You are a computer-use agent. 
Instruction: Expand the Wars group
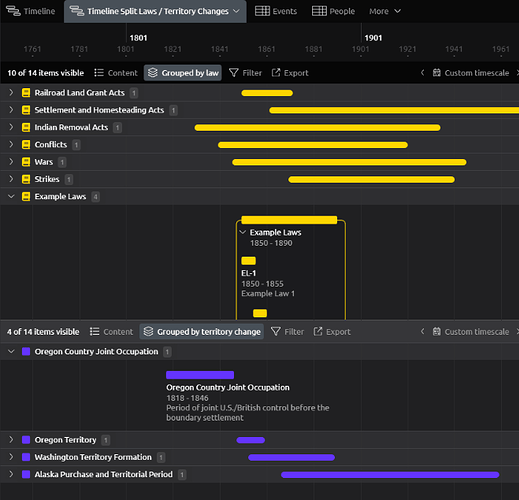[x=11, y=162]
